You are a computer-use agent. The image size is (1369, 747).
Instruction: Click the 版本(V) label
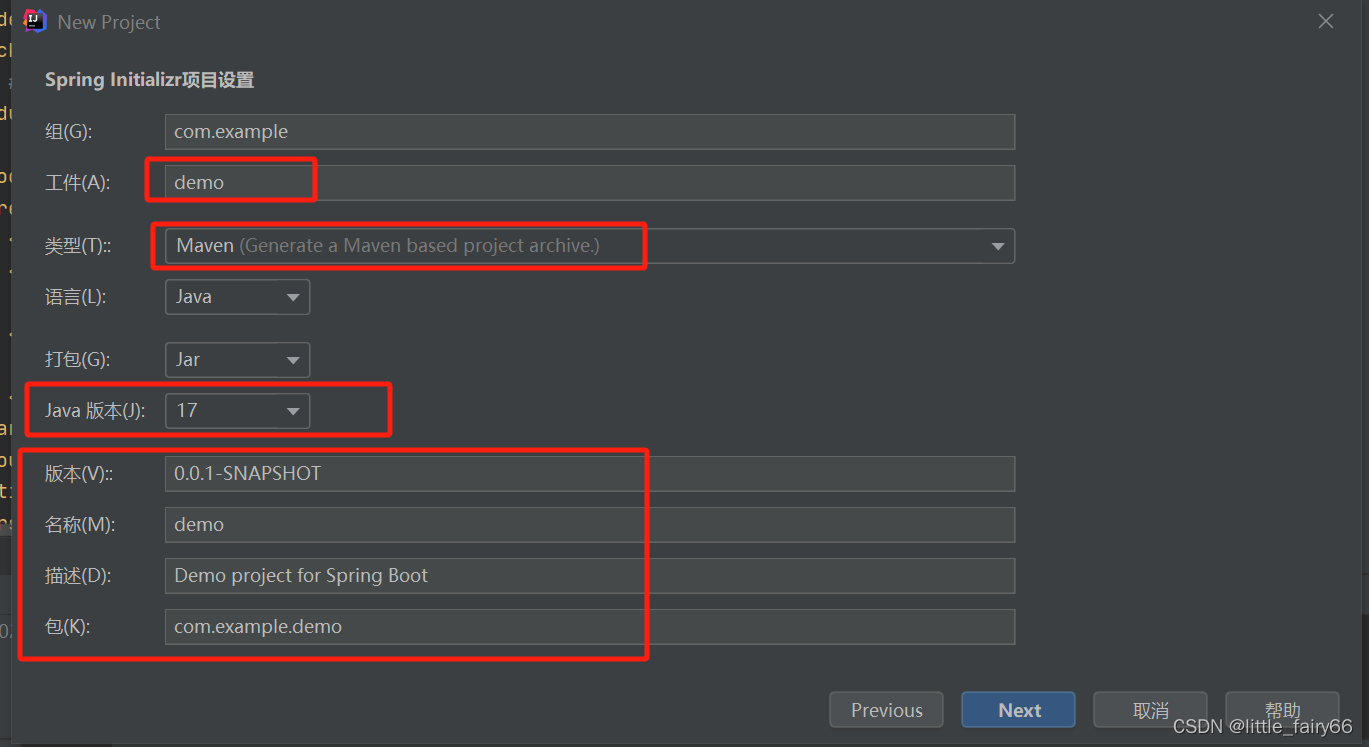pos(79,474)
